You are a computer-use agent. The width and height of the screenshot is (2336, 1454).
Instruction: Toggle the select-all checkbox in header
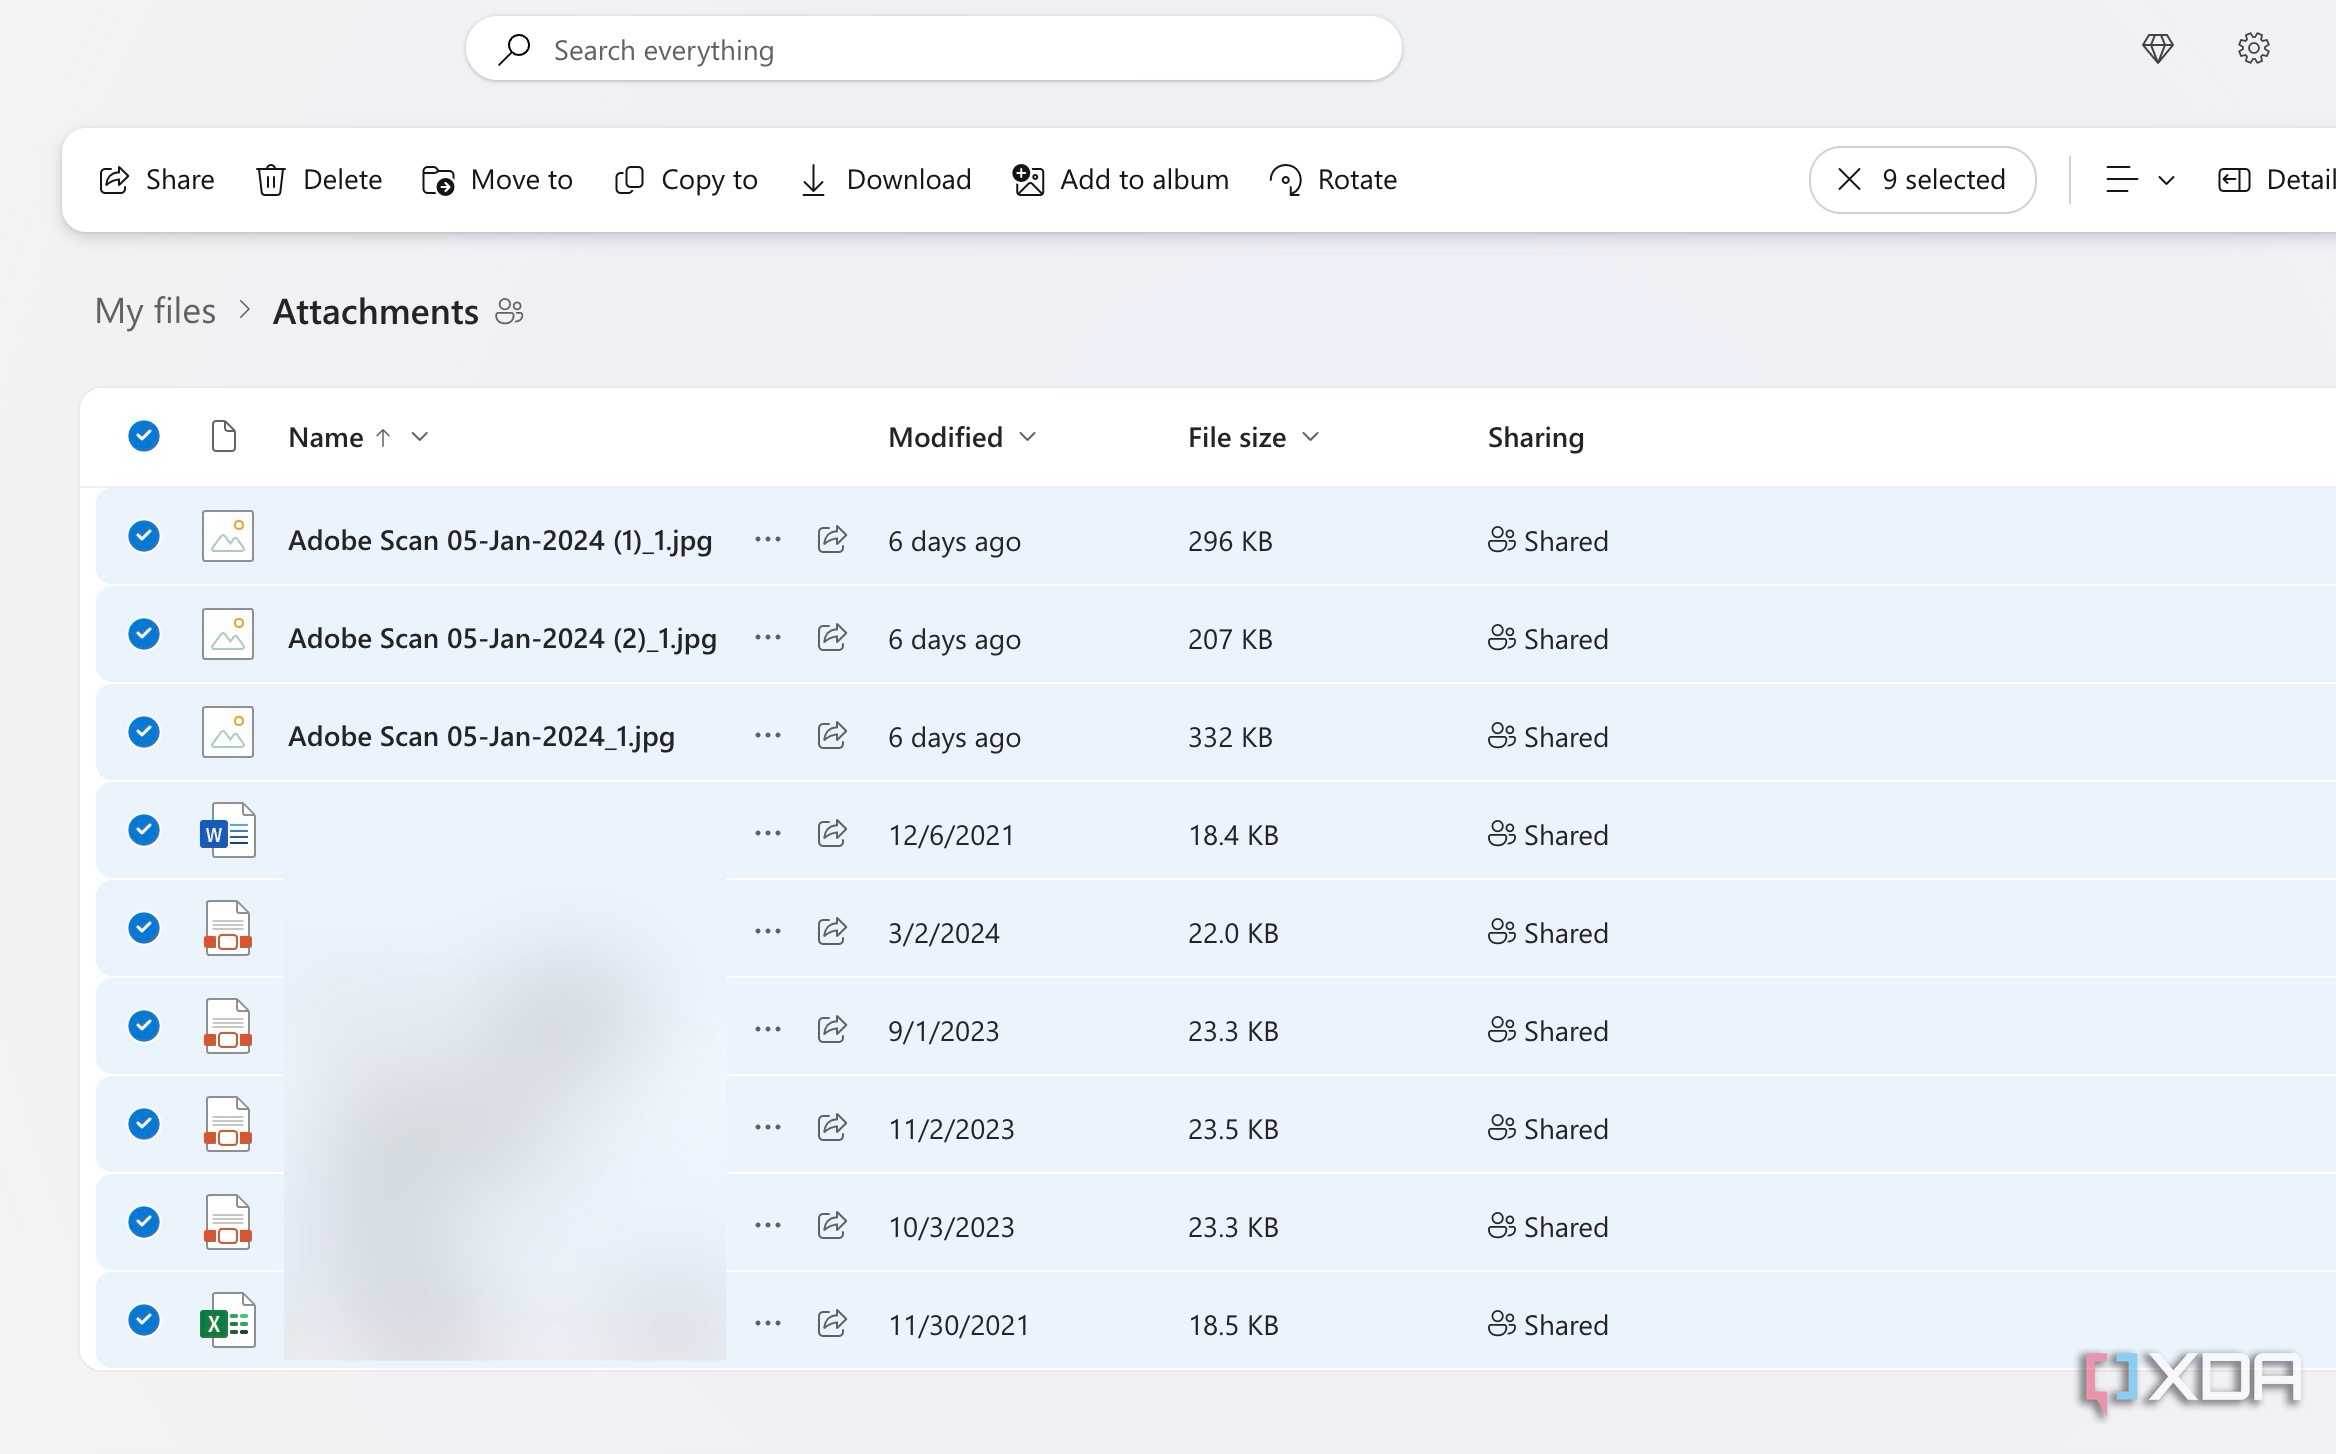144,436
